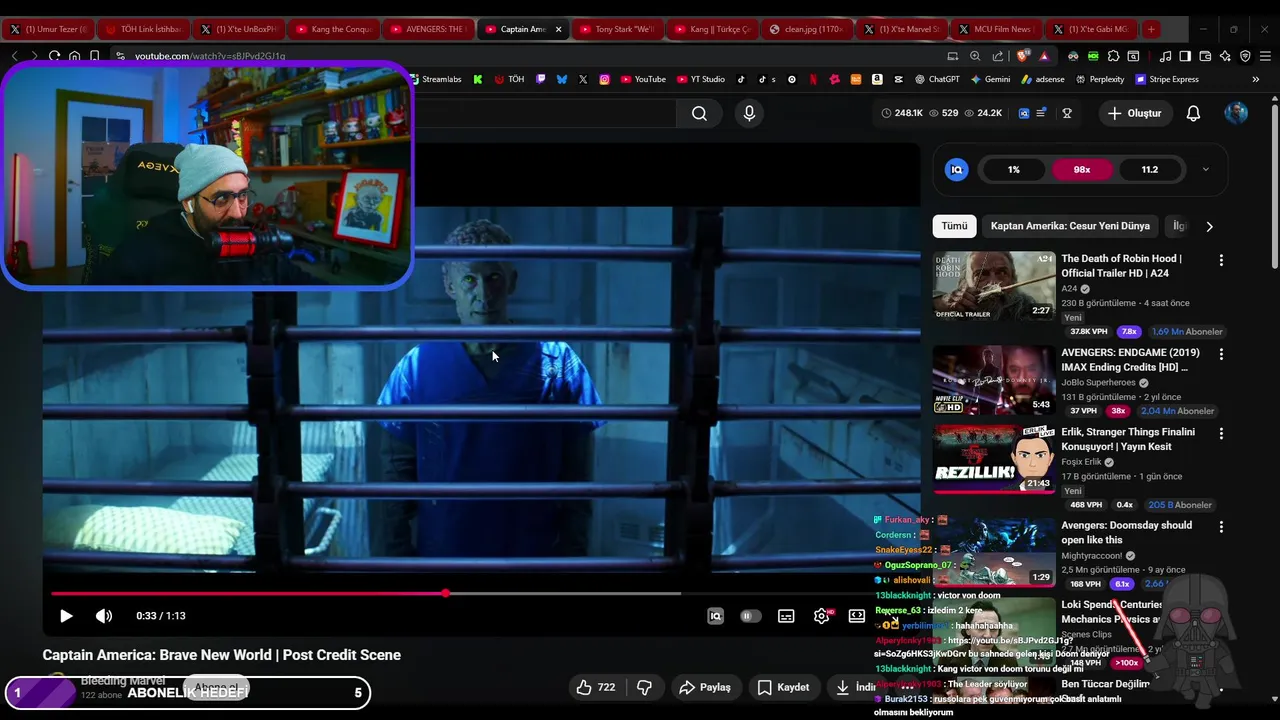The image size is (1280, 720).
Task: Open Brave Shields lion icon
Action: pyautogui.click(x=1022, y=56)
